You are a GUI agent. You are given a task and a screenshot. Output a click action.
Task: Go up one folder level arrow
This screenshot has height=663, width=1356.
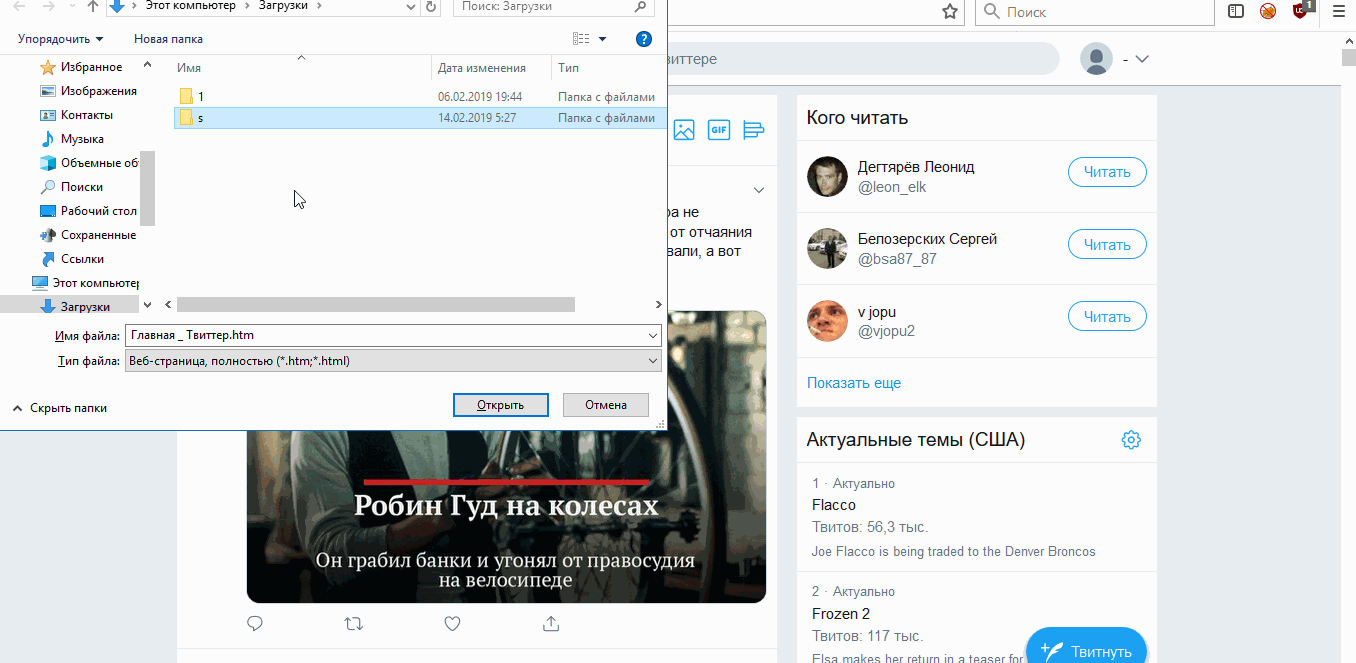[x=93, y=7]
